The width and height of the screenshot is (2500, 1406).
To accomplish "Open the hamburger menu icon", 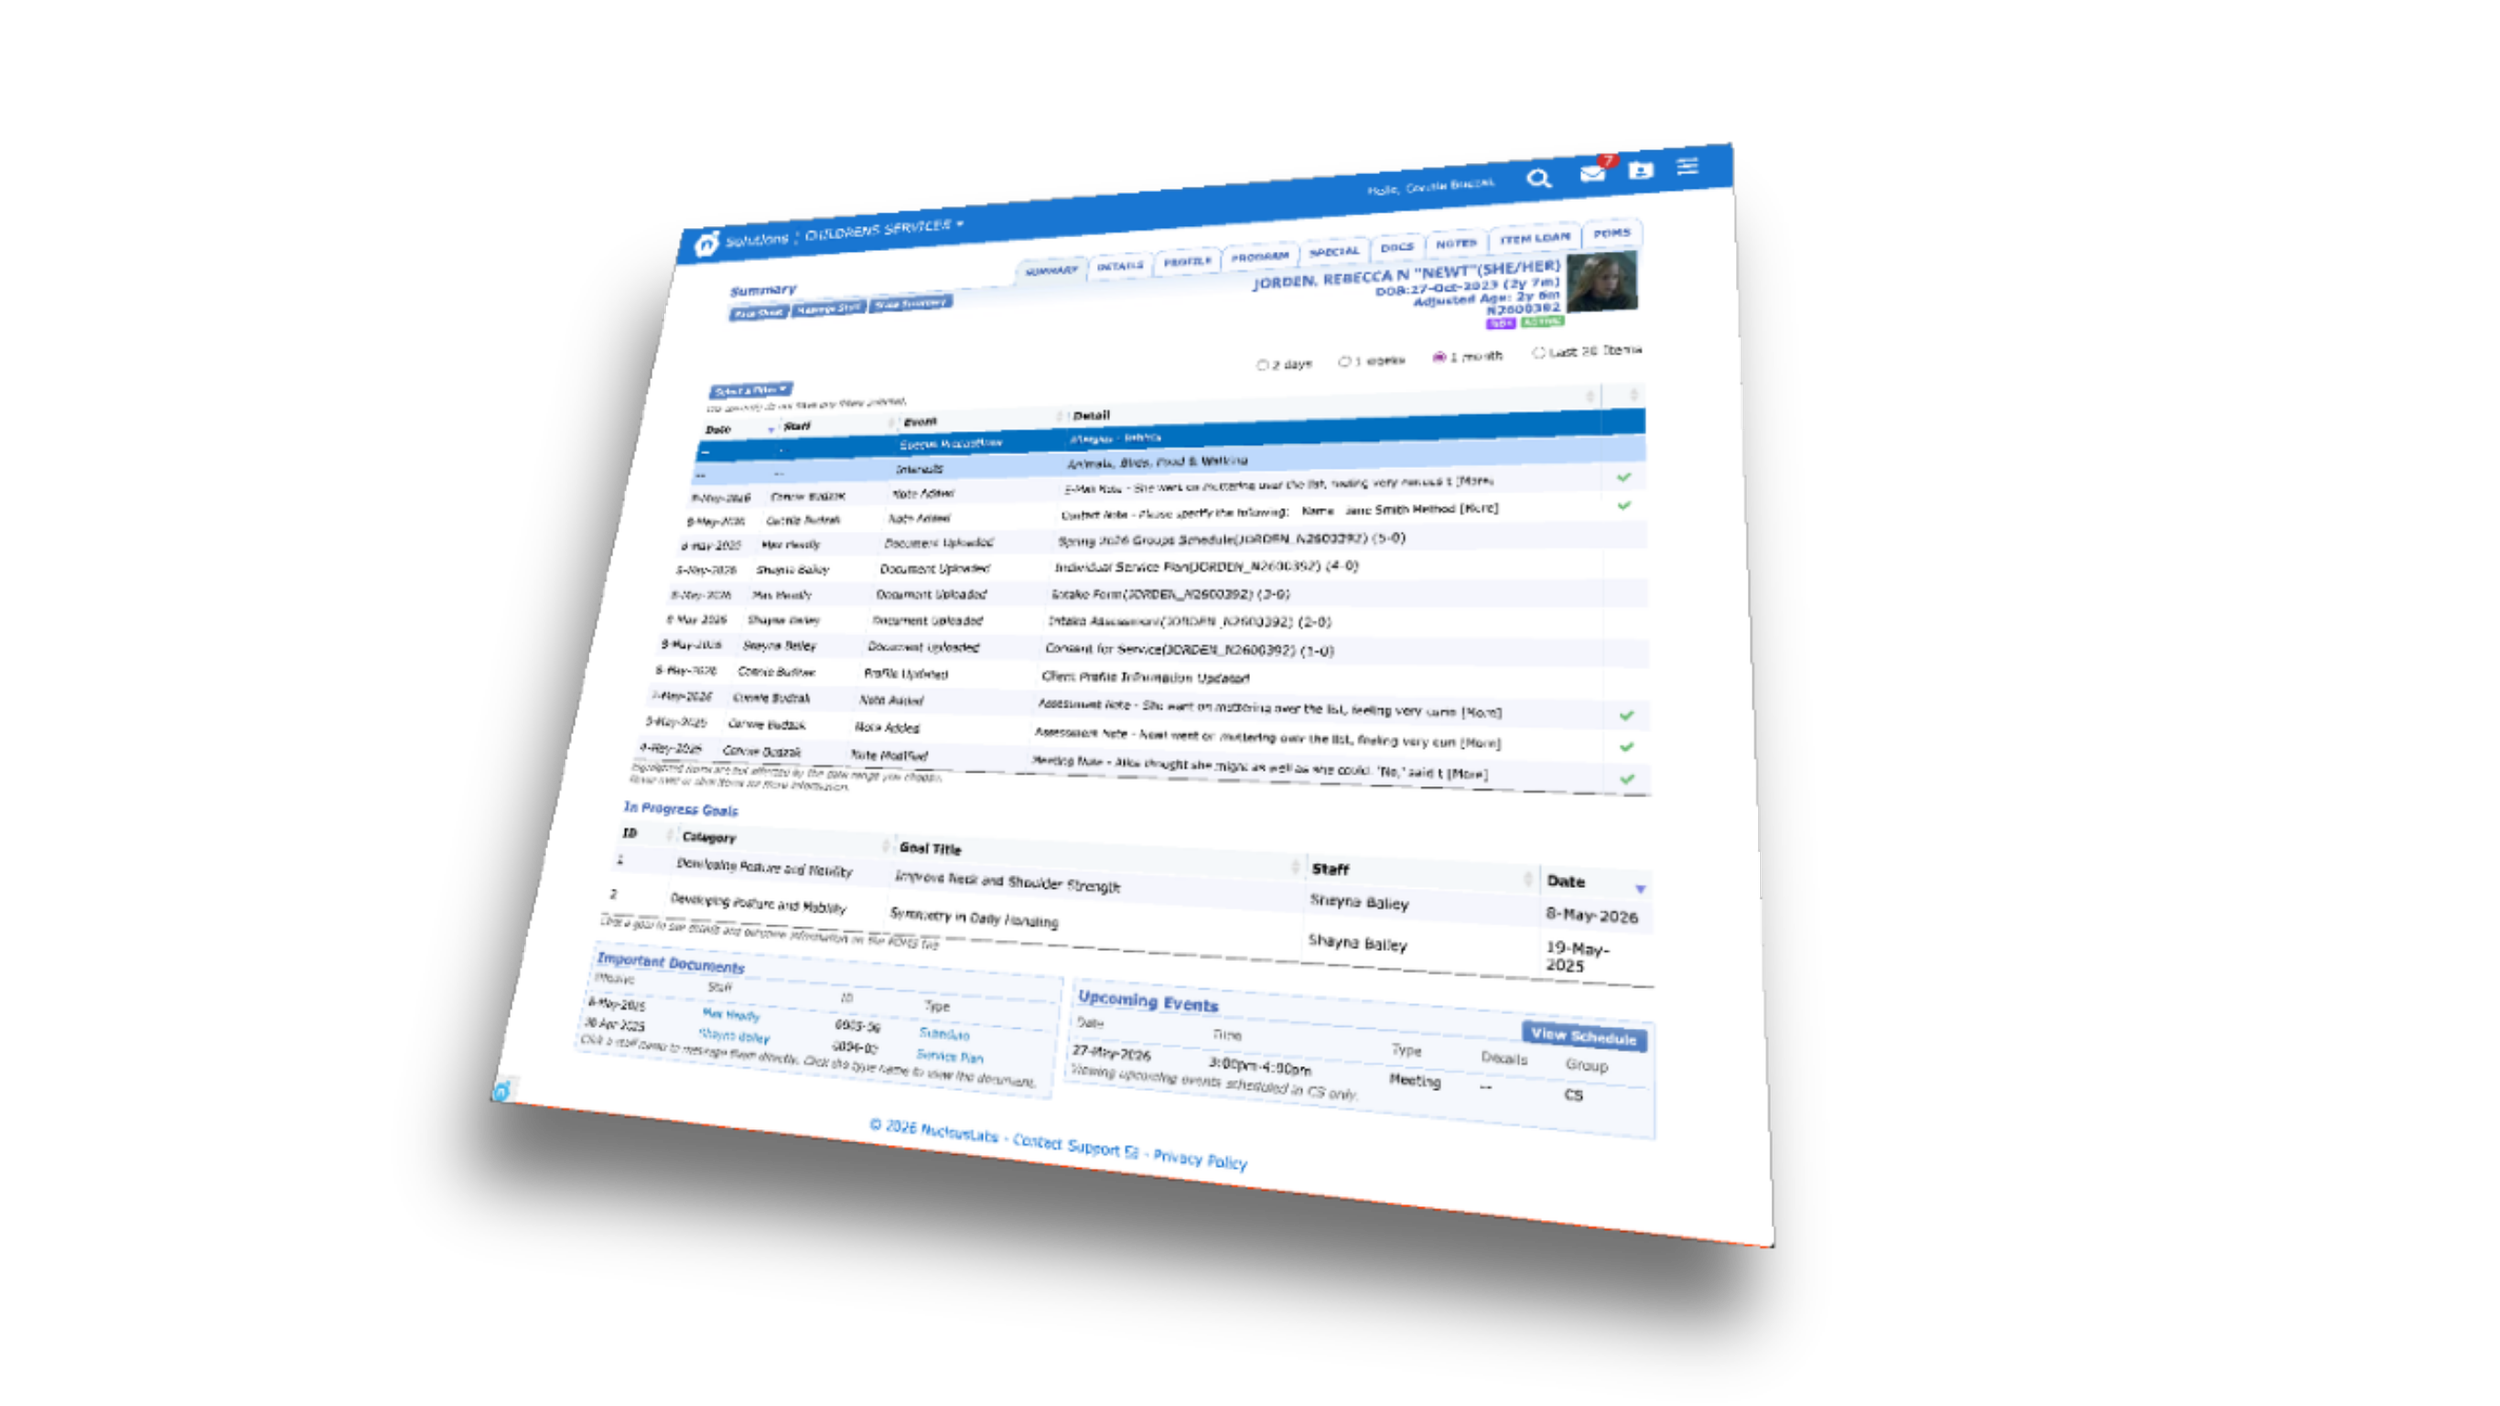I will point(1688,166).
